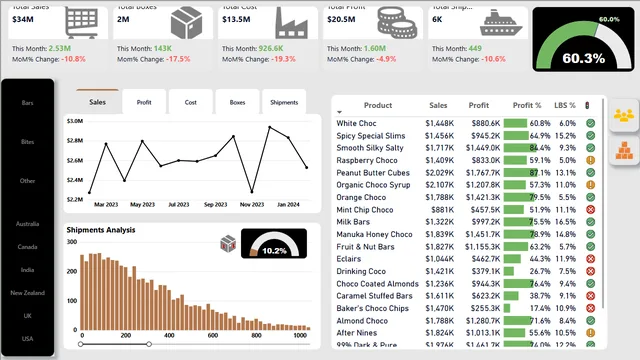
Task: Click the red cross status for Caramel Stuffed Bars
Action: (x=590, y=296)
